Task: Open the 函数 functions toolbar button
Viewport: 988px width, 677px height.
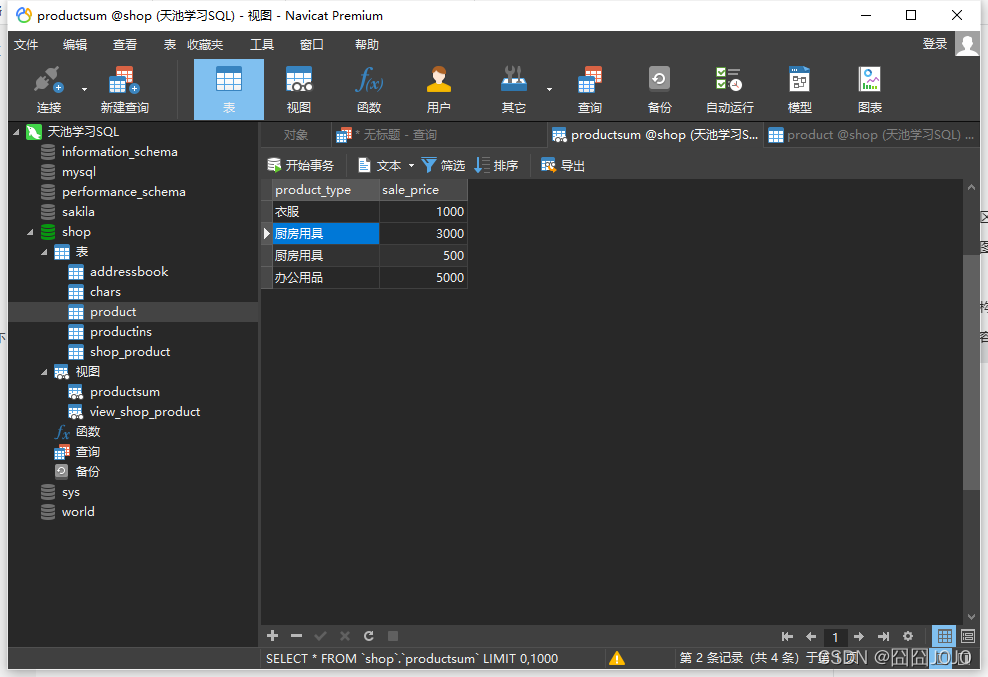Action: (369, 90)
